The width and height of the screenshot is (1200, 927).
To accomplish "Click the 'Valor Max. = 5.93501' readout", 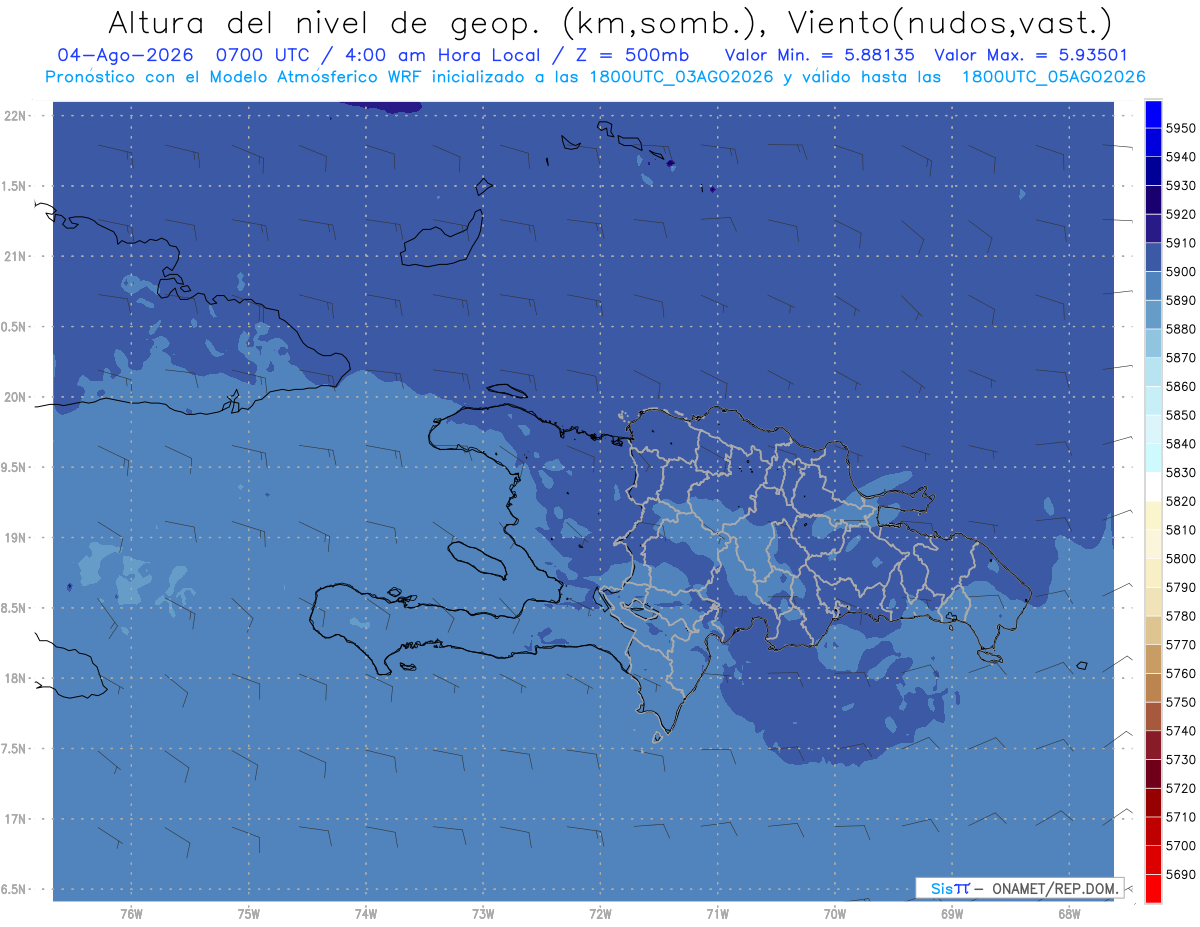I will [x=1030, y=55].
